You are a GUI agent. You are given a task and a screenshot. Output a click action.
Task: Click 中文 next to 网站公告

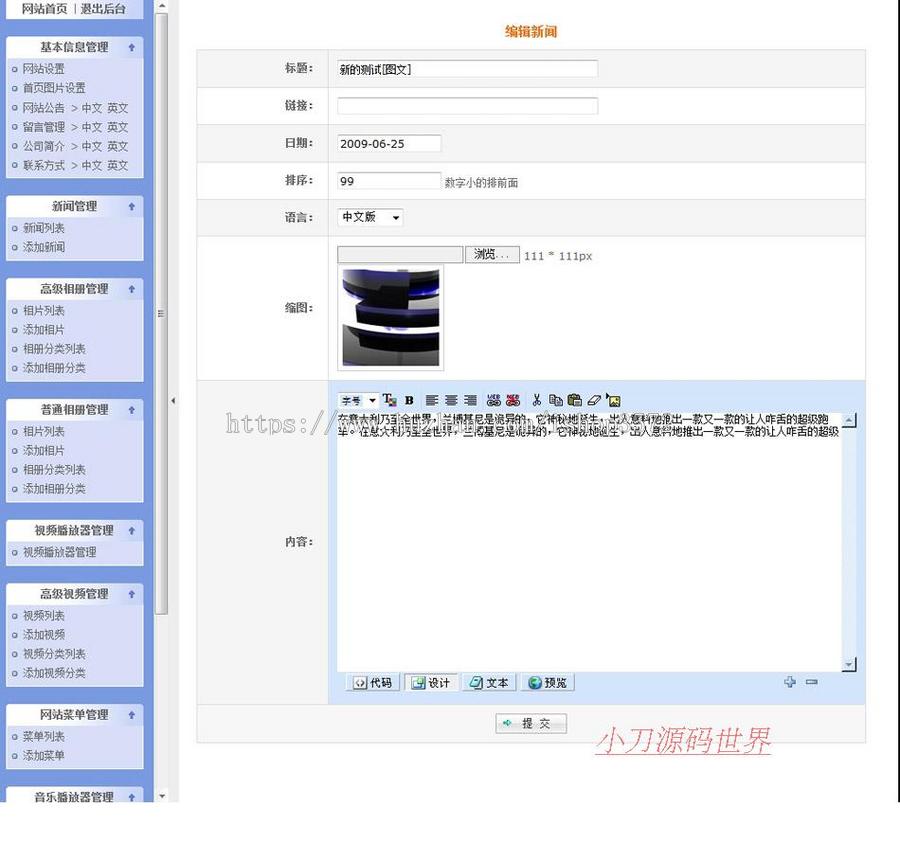[x=92, y=107]
